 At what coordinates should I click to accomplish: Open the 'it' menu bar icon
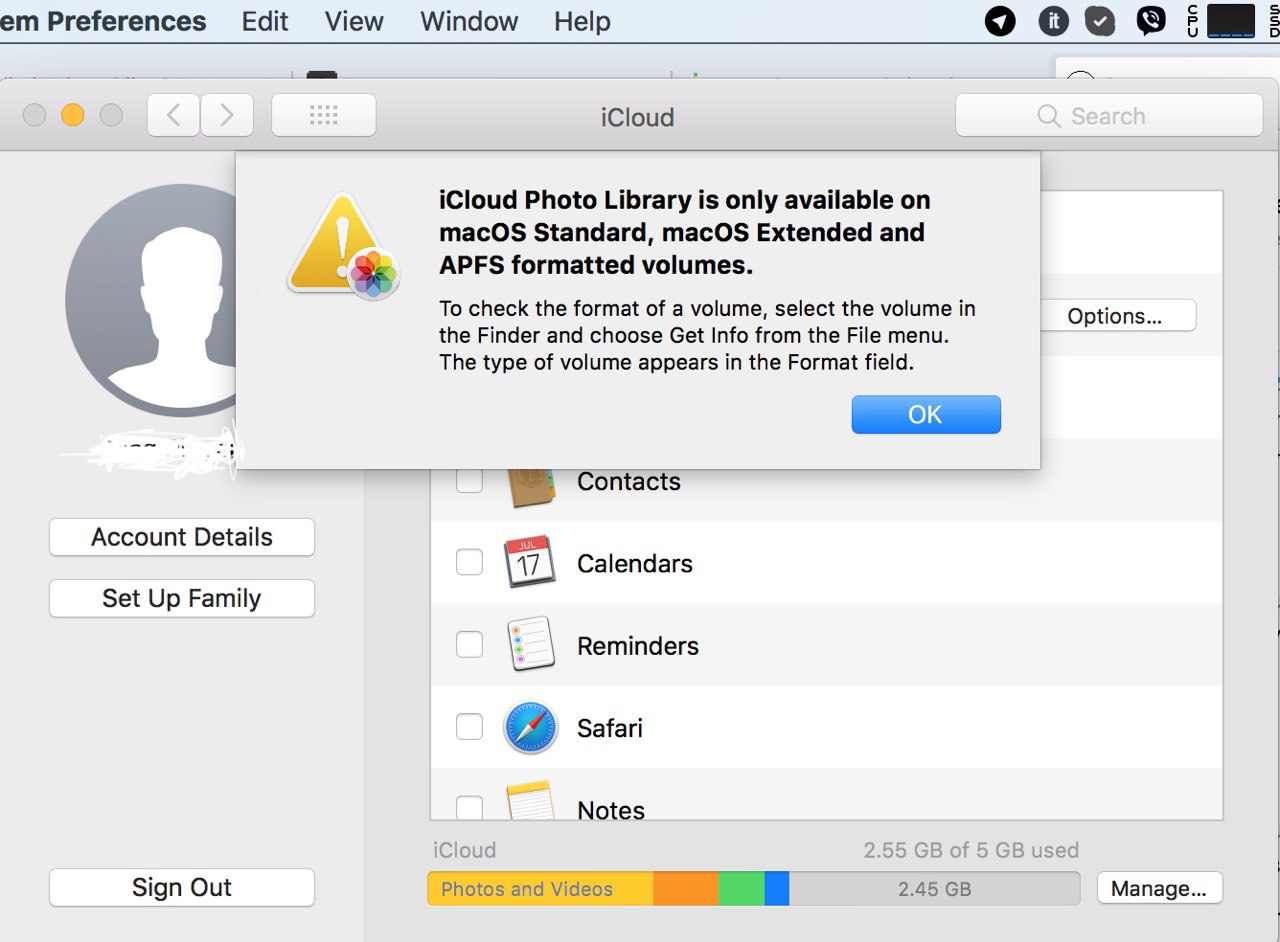tap(1053, 21)
